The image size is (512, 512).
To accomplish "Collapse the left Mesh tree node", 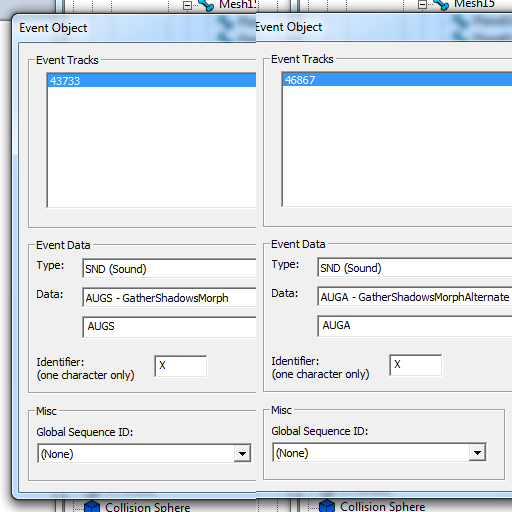I will [187, 5].
